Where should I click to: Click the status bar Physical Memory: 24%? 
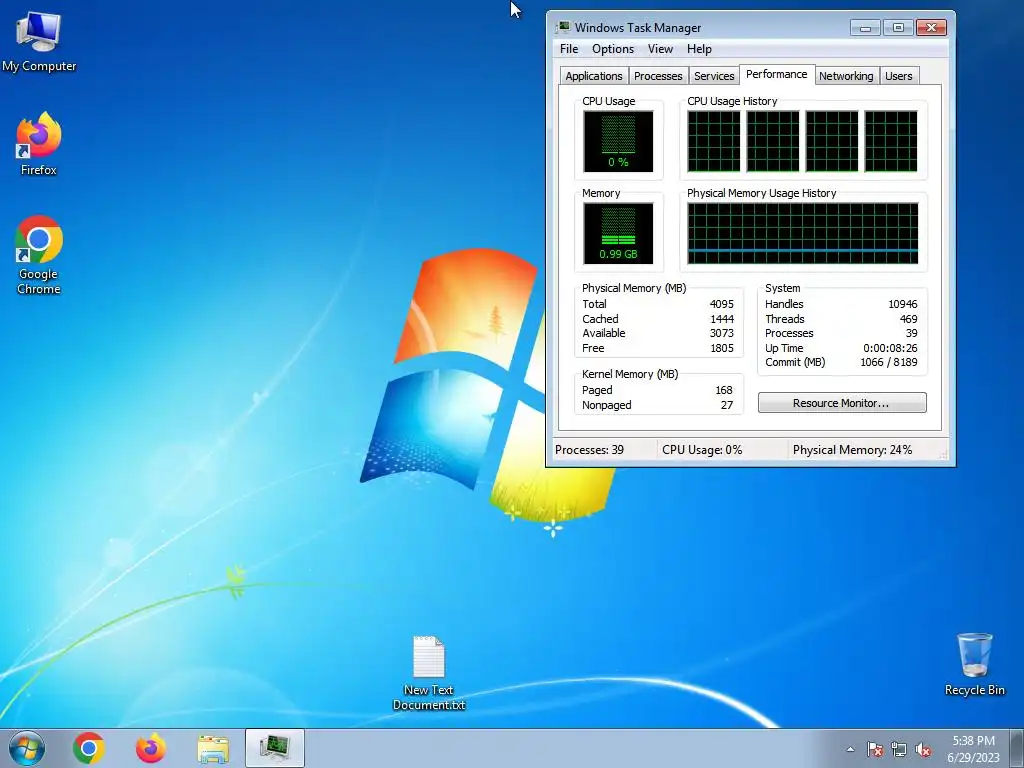tap(852, 450)
